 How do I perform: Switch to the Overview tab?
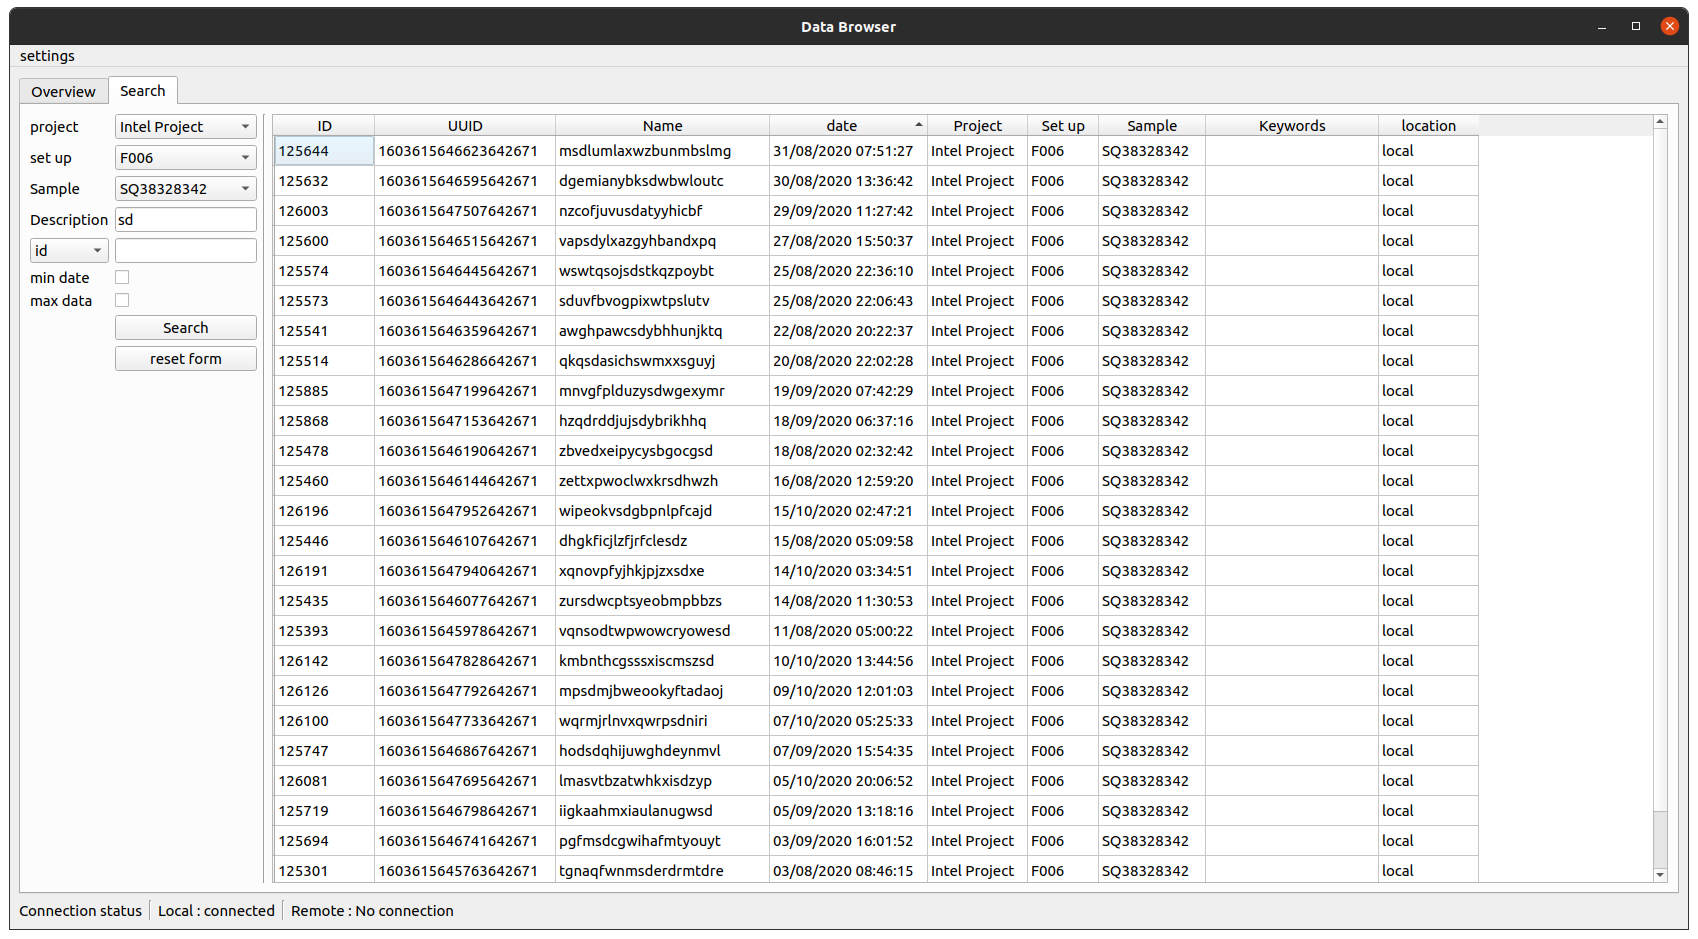point(63,91)
